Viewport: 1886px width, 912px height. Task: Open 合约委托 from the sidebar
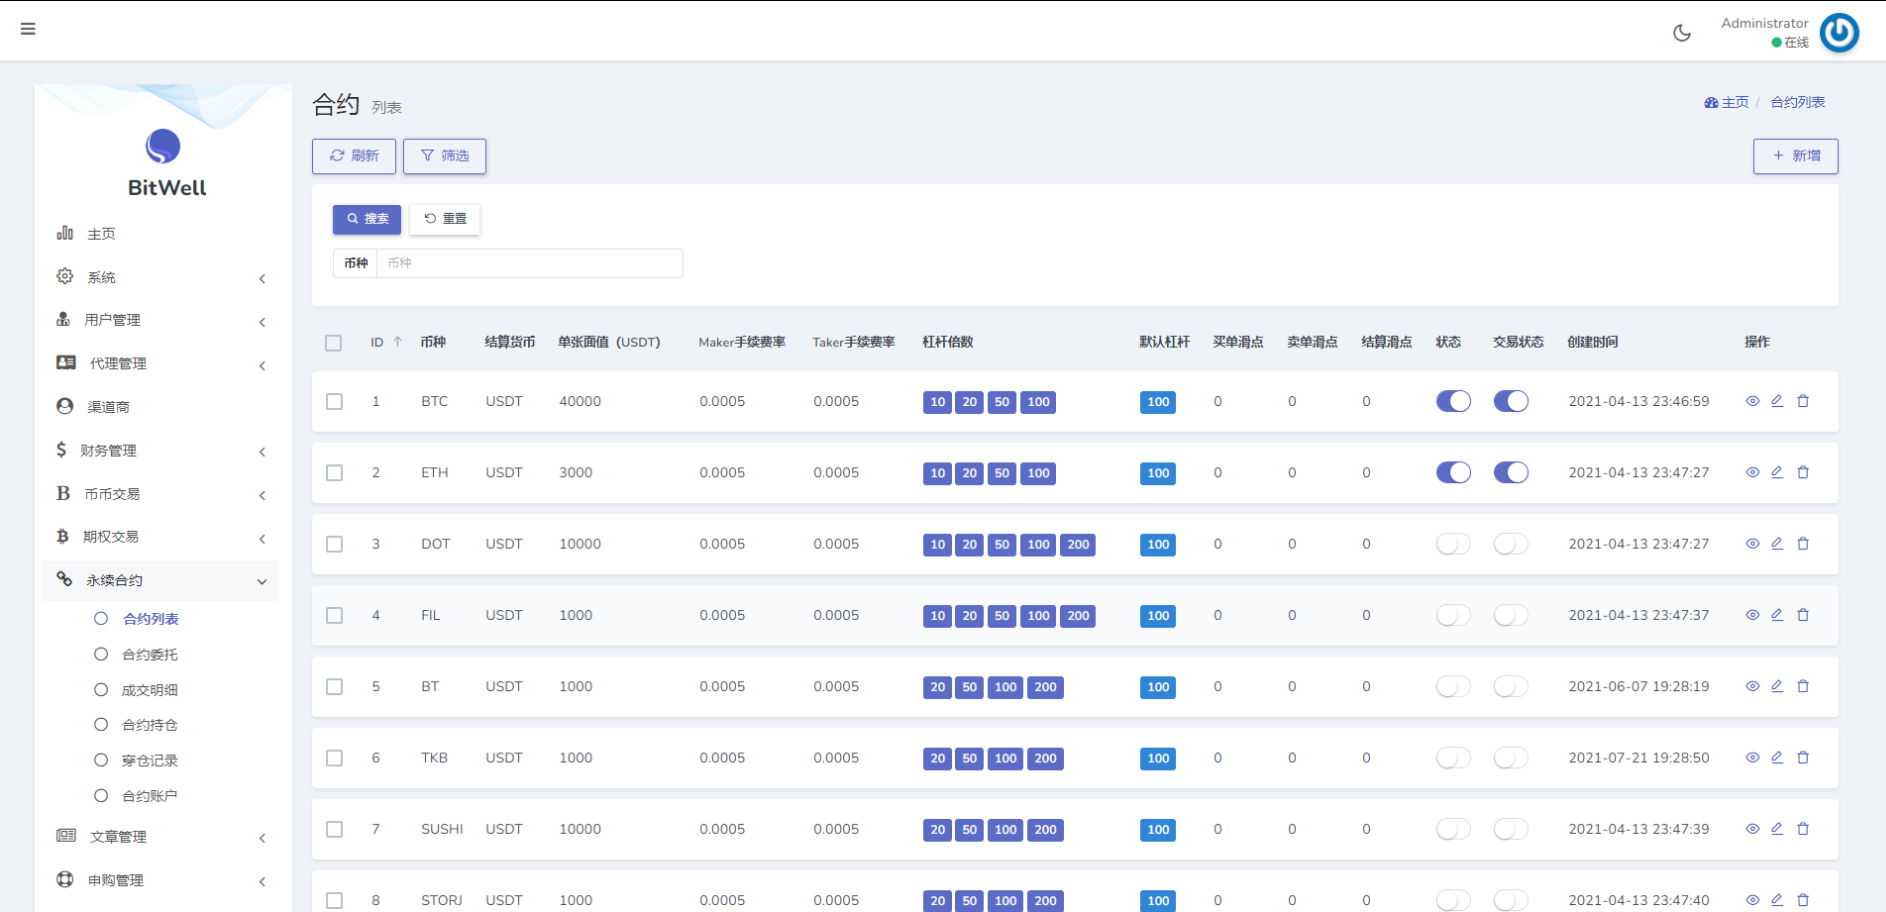click(x=151, y=653)
